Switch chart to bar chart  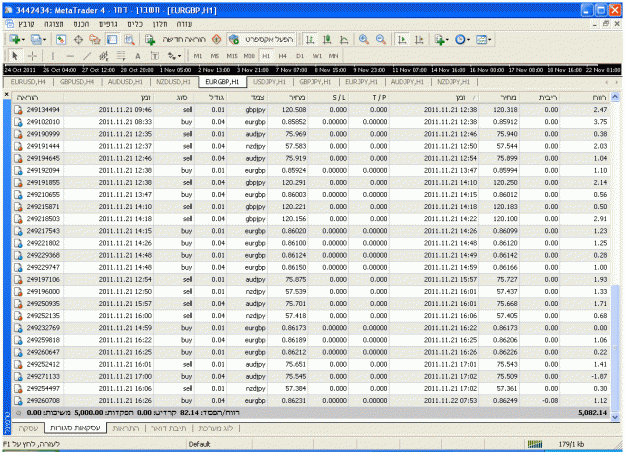310,39
